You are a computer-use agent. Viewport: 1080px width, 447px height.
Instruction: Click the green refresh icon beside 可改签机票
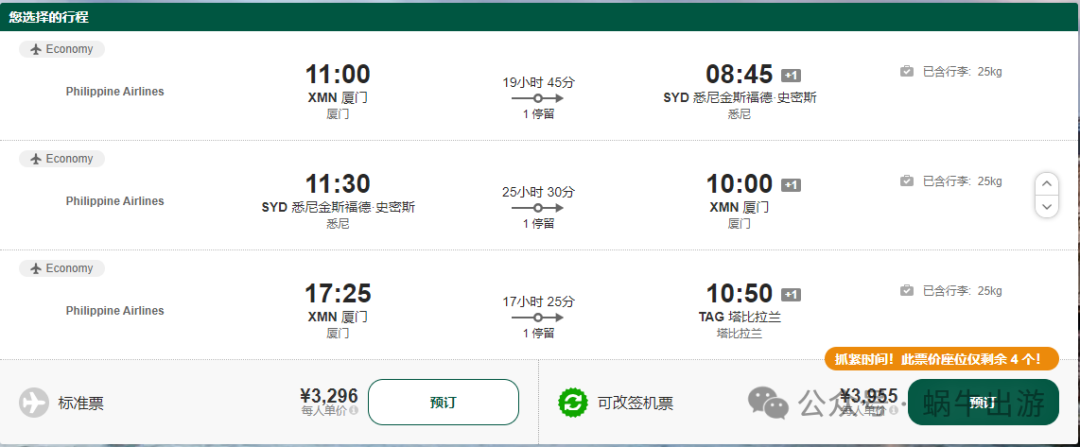[x=573, y=403]
